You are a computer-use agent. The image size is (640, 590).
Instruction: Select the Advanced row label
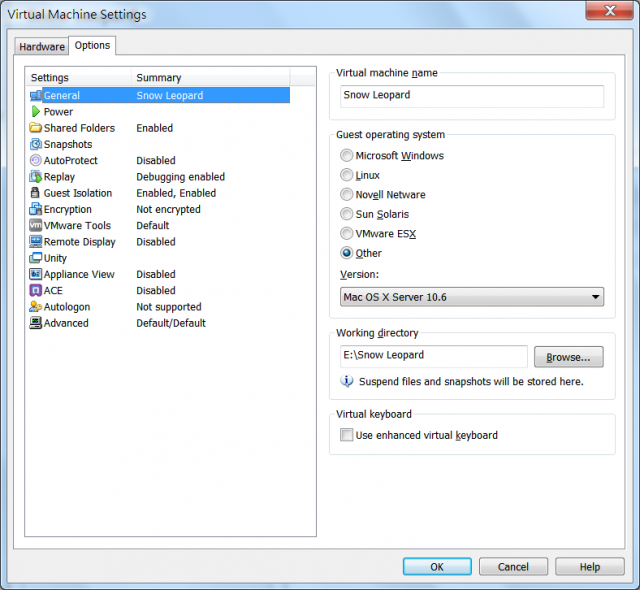point(66,323)
